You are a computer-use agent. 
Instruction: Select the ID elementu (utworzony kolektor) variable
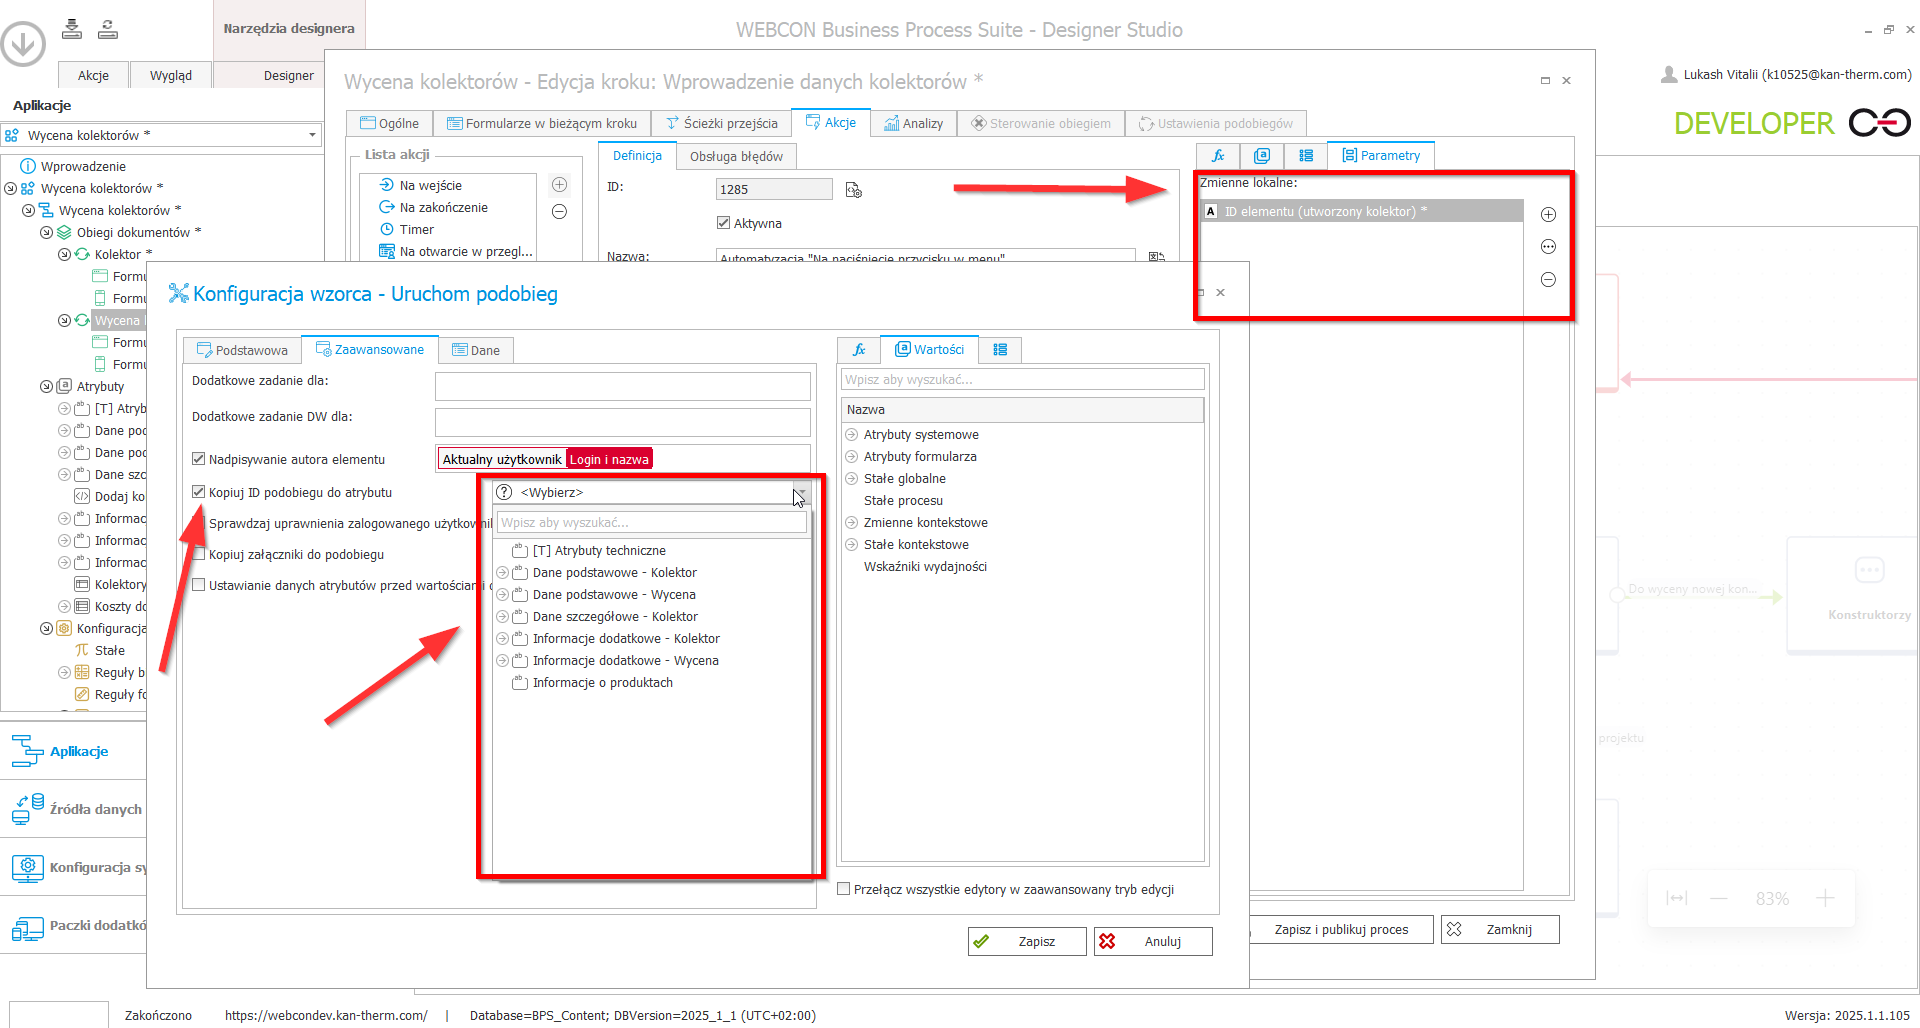click(x=1361, y=211)
